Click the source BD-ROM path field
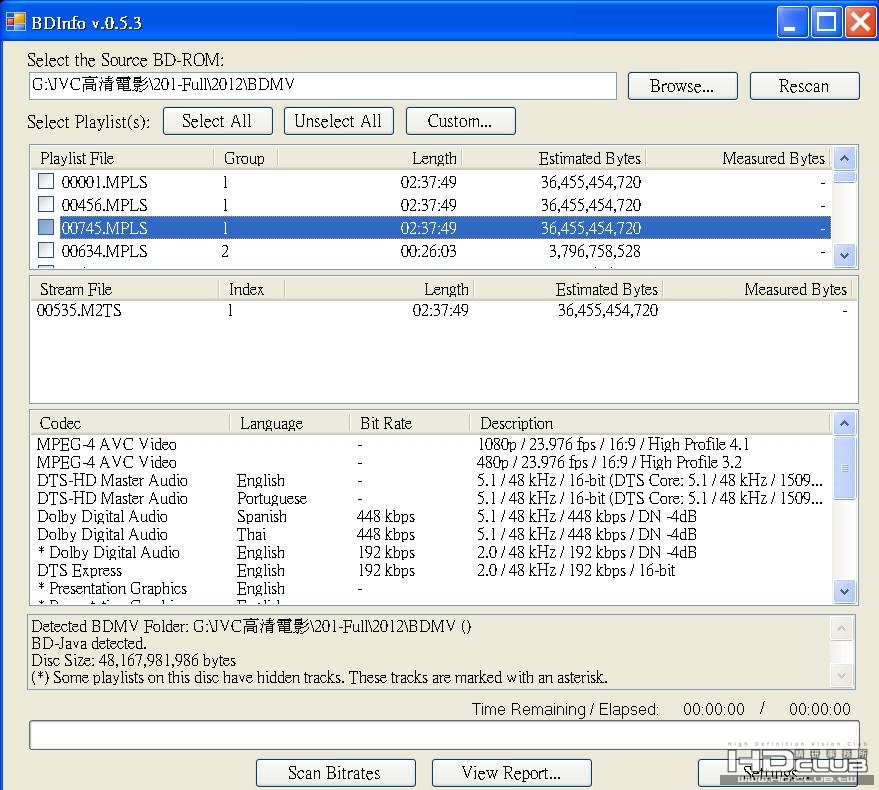 (322, 86)
